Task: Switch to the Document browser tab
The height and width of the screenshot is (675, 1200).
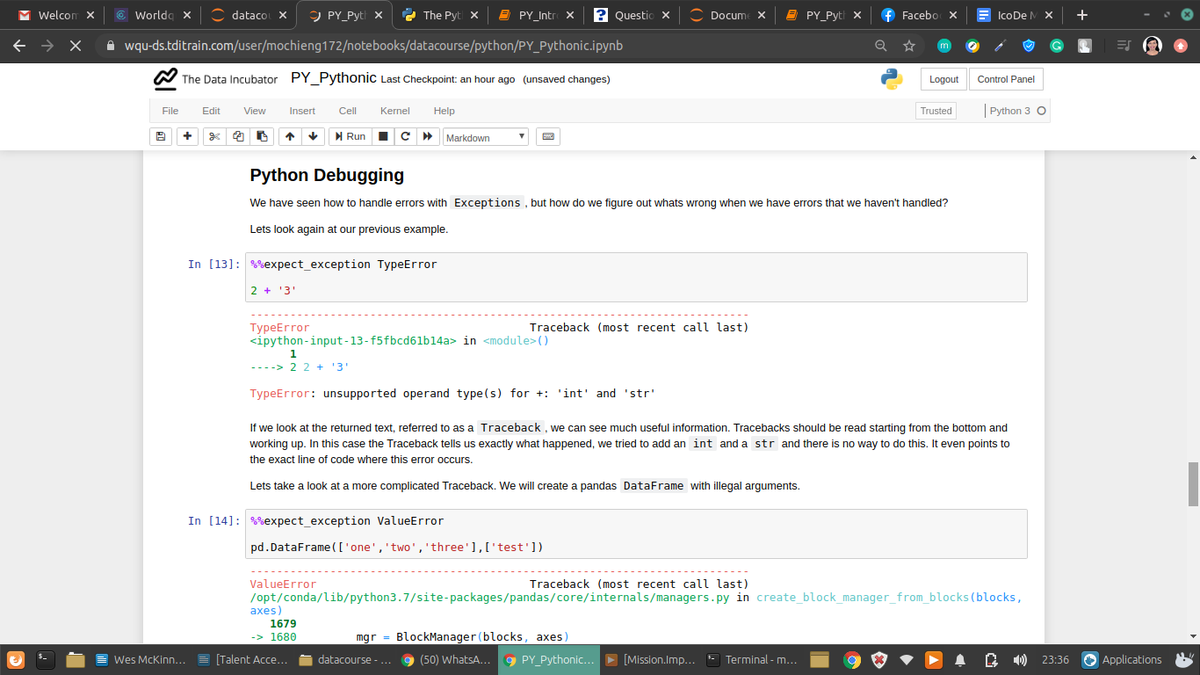Action: point(726,16)
